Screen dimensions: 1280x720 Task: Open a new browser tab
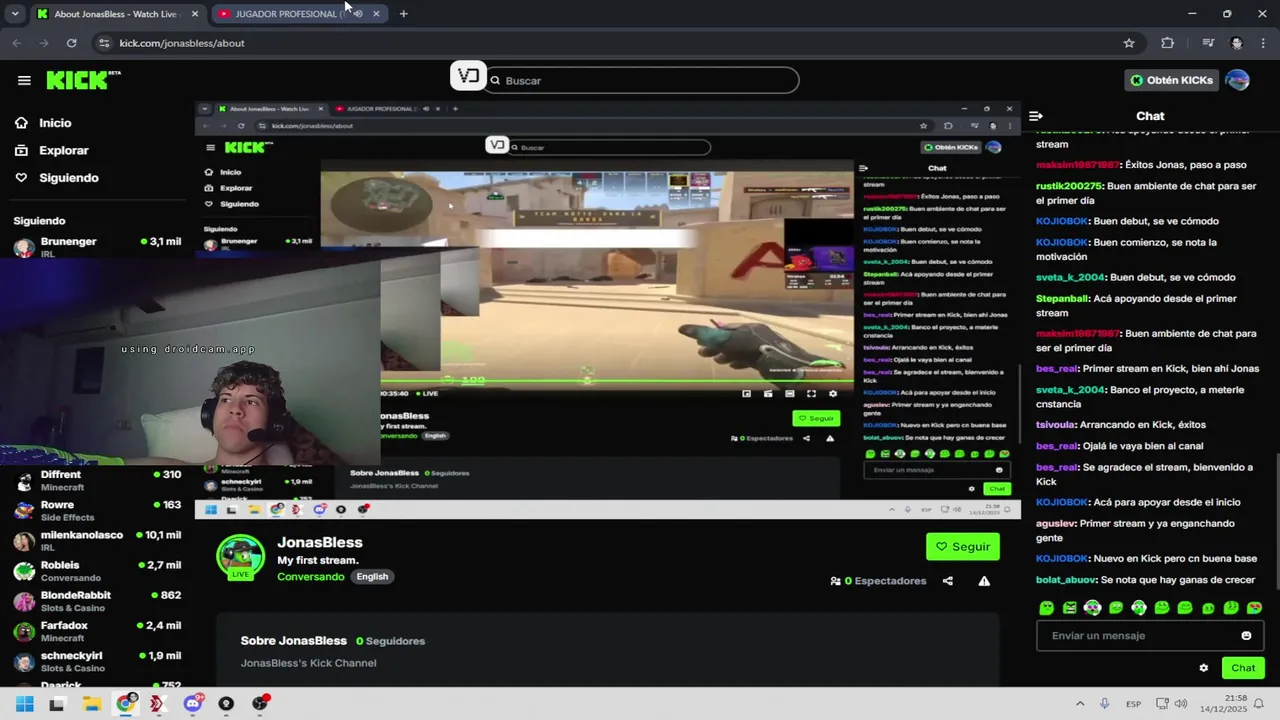[x=403, y=14]
